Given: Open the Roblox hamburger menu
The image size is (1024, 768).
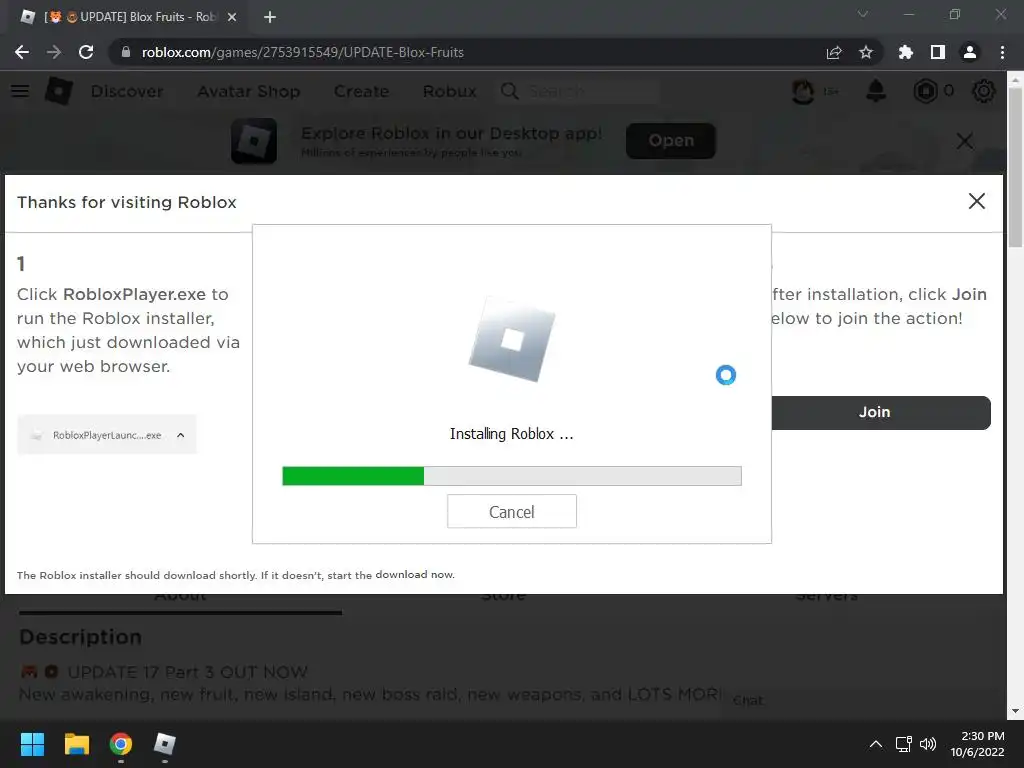Looking at the screenshot, I should pos(20,91).
